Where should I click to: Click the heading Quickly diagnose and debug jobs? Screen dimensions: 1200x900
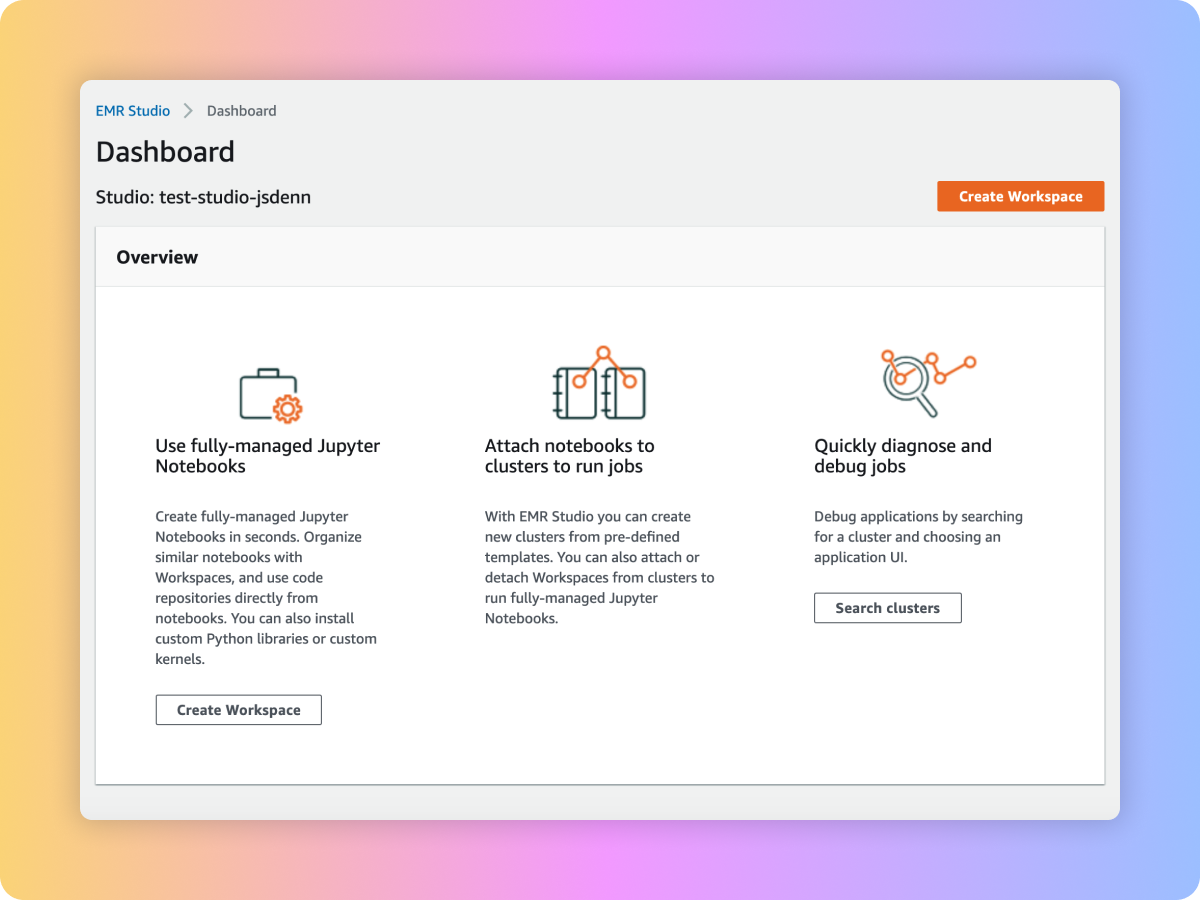[903, 456]
